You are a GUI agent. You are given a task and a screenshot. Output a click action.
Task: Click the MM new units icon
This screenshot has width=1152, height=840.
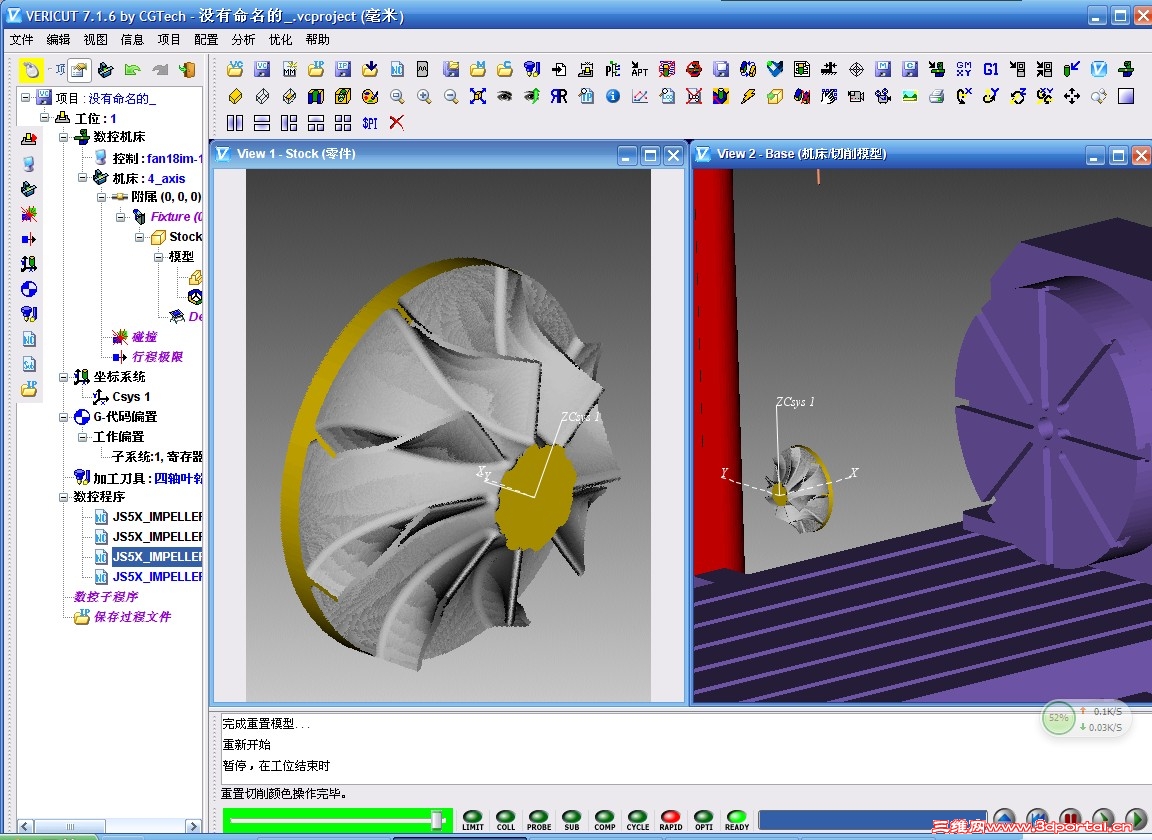289,69
